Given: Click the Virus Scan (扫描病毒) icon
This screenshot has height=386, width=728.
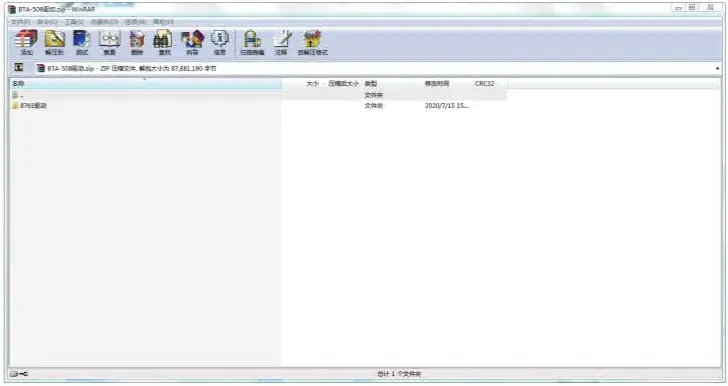Looking at the screenshot, I should click(252, 42).
